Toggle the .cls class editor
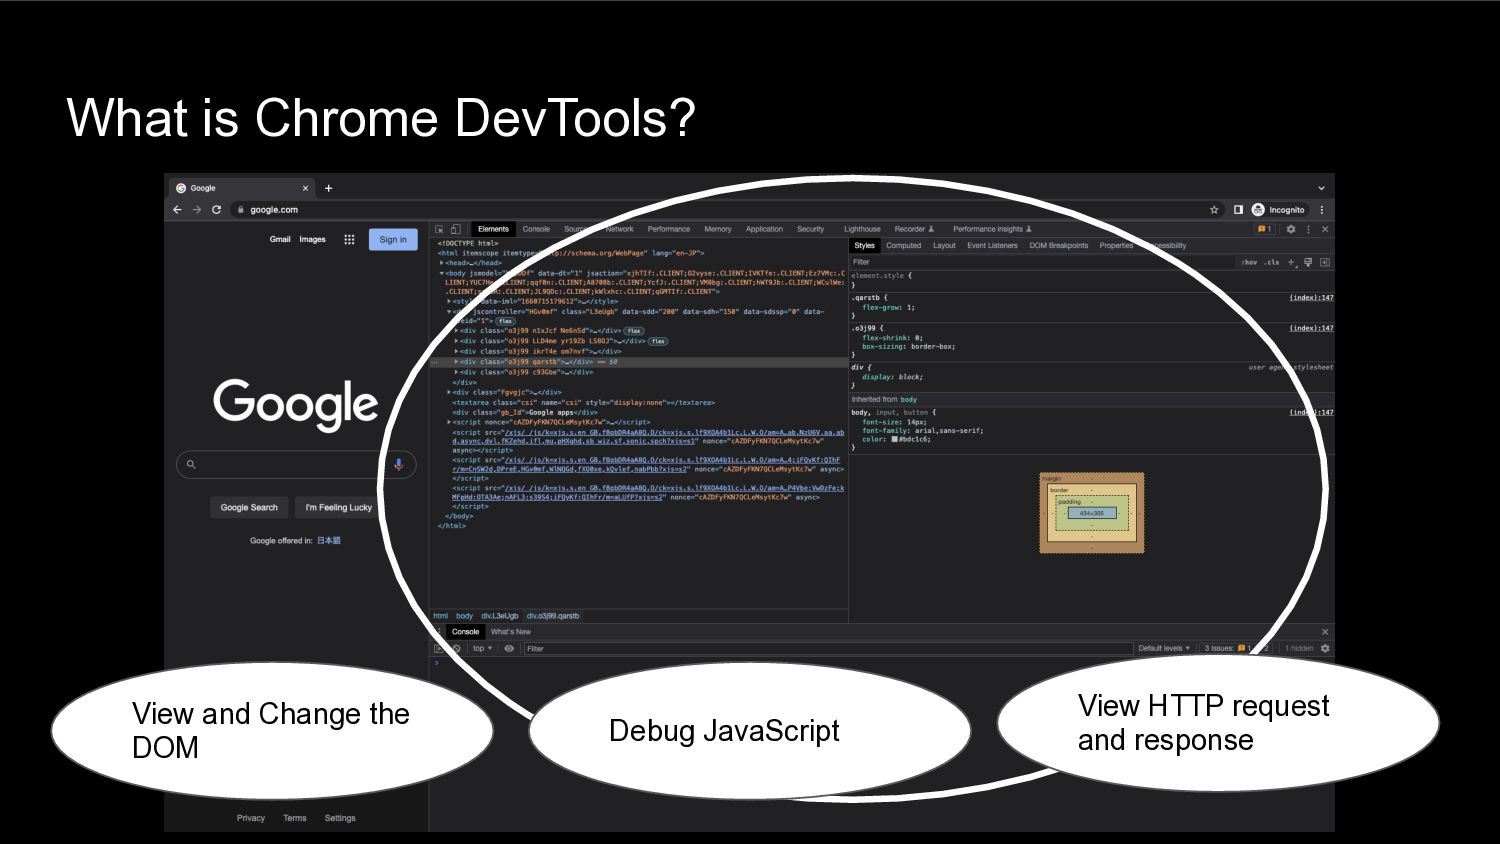 pos(1272,262)
